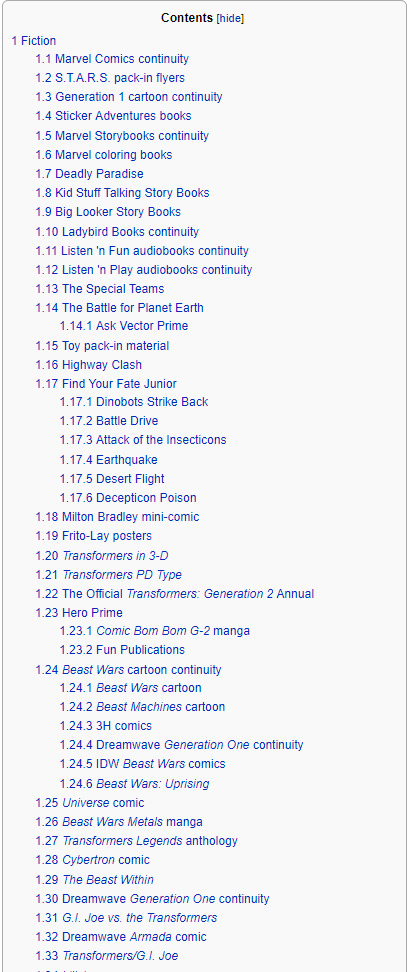The width and height of the screenshot is (407, 972).
Task: Go to 1.10 Ladybird Books continuity
Action: point(117,232)
